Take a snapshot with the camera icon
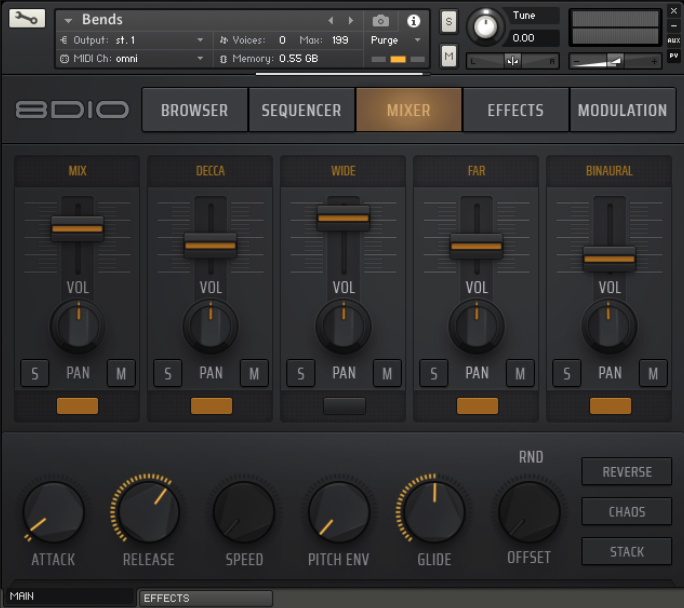The height and width of the screenshot is (608, 684). [x=380, y=20]
